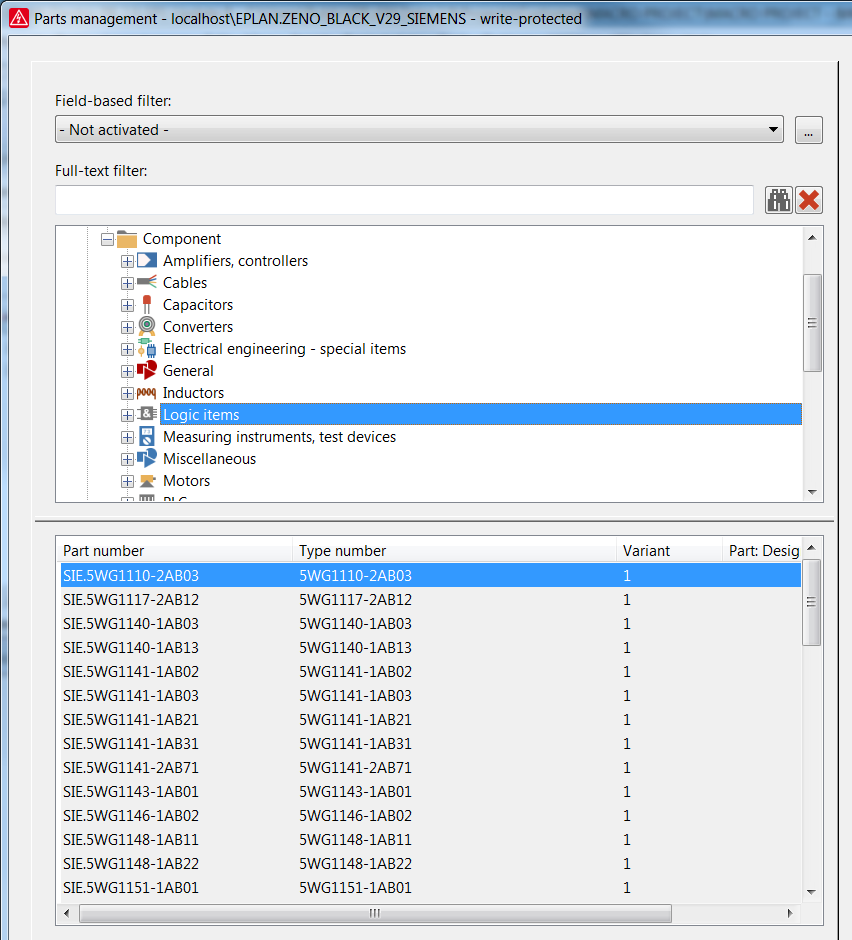Click the EPLAN app icon in title bar
852x940 pixels.
(x=19, y=18)
